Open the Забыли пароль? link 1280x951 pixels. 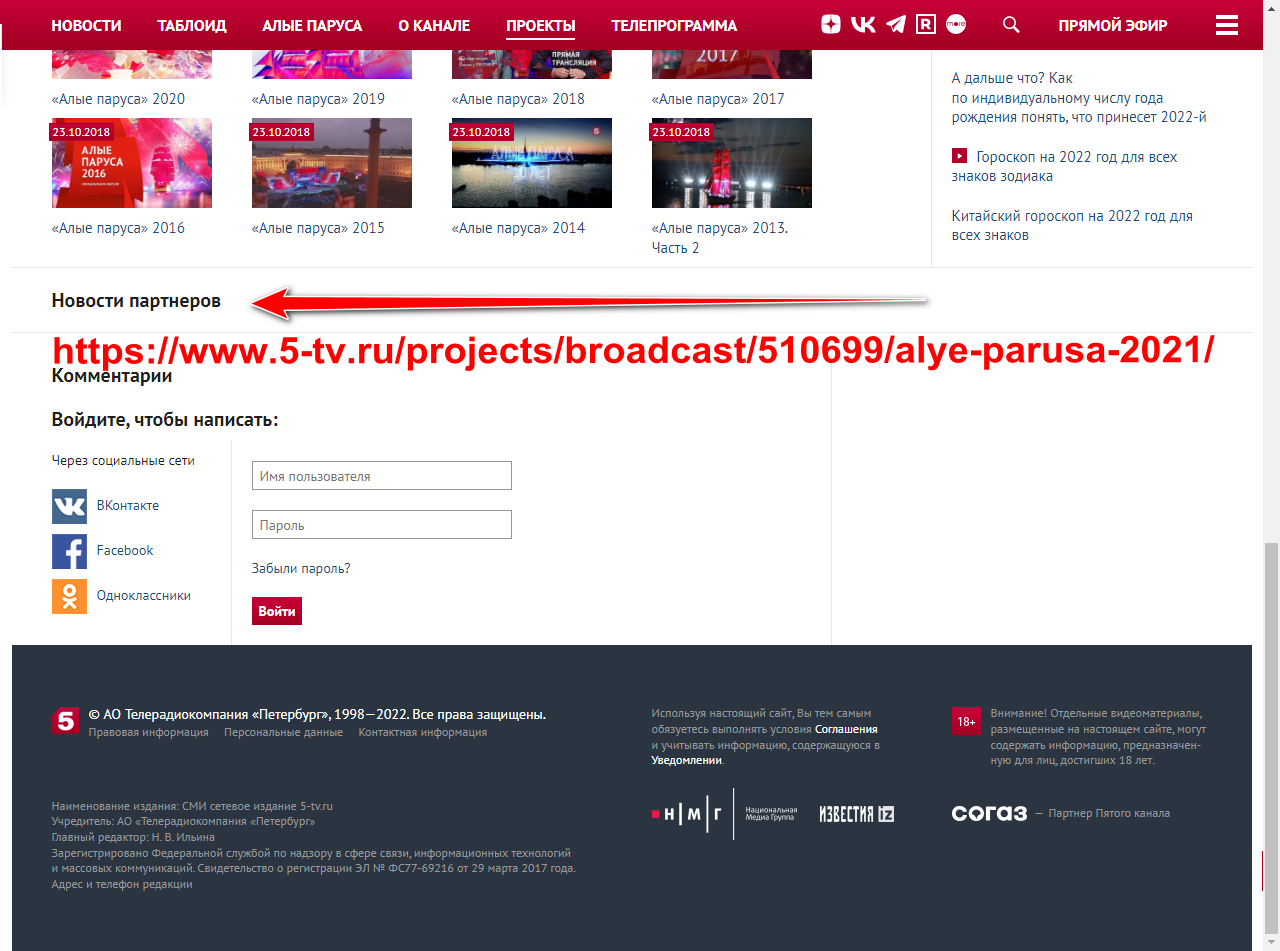(299, 567)
